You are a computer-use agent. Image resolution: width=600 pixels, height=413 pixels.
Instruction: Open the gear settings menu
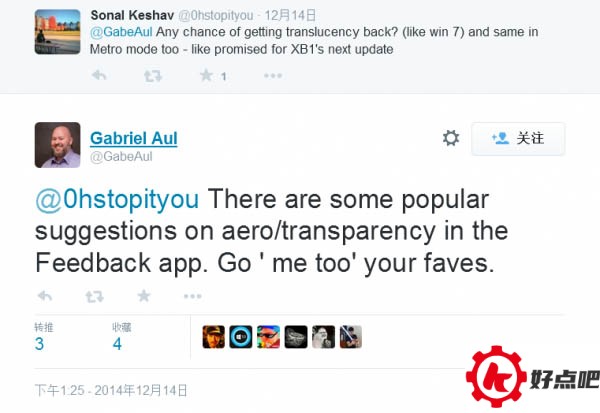click(x=451, y=138)
